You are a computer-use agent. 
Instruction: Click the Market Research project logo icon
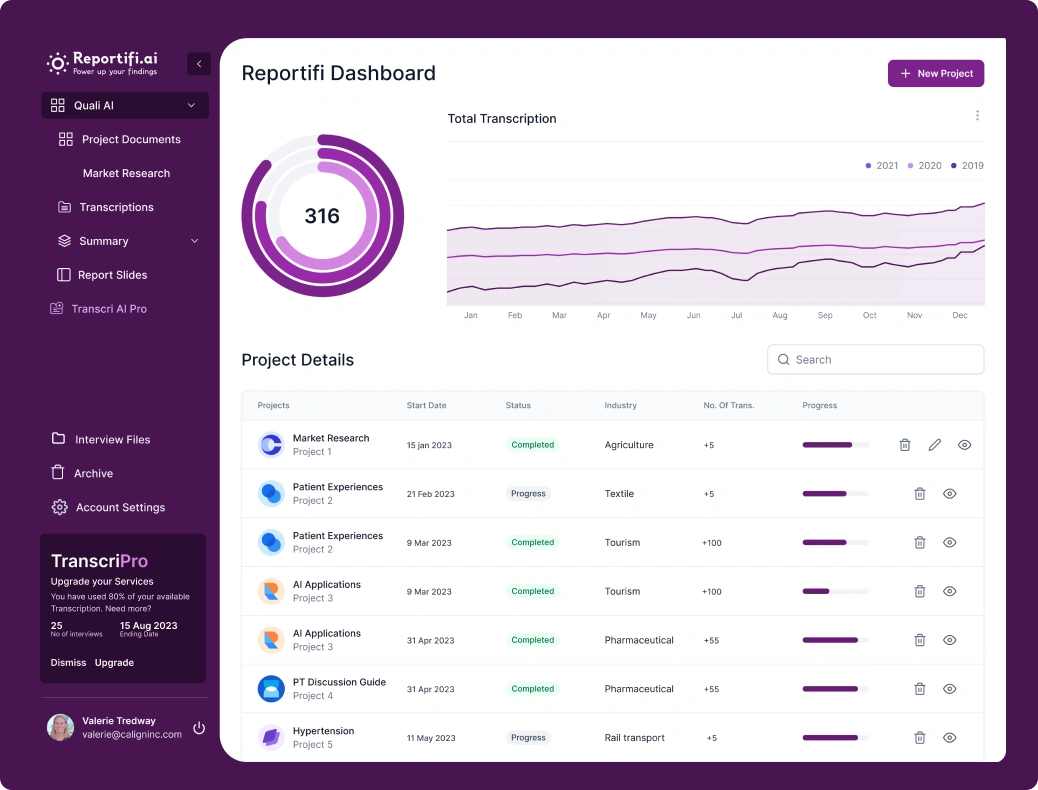click(x=271, y=445)
